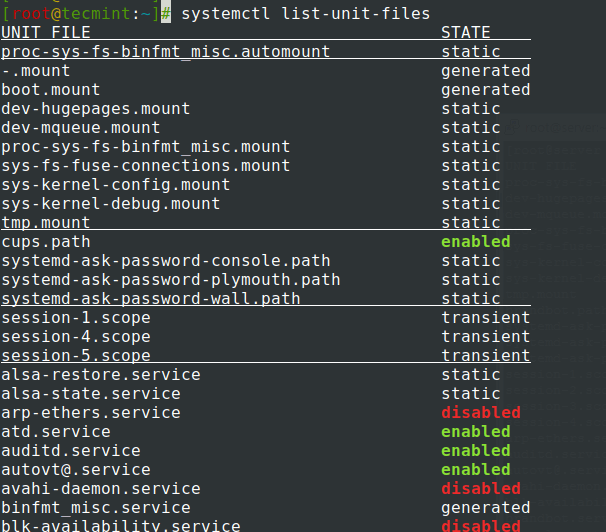Click the session-1.scope unit entry

click(x=76, y=318)
